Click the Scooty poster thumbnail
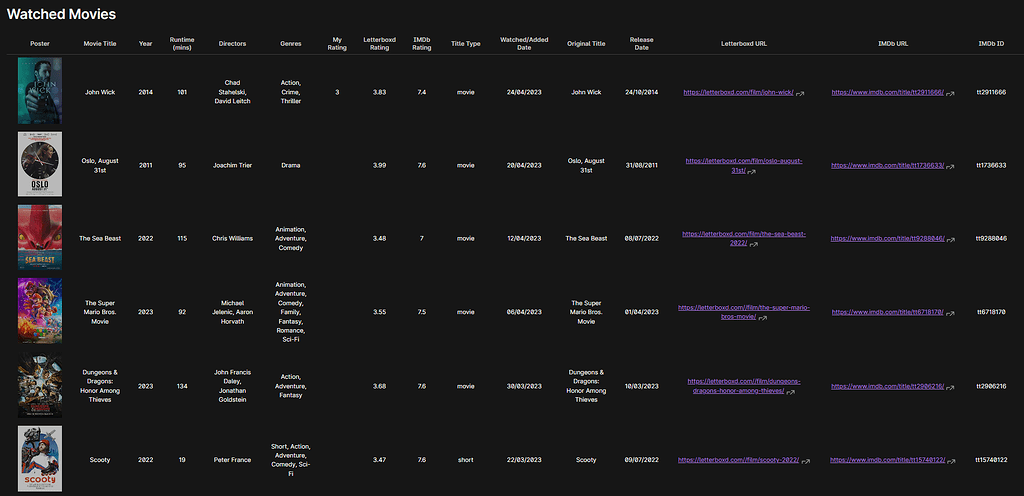 (x=40, y=459)
